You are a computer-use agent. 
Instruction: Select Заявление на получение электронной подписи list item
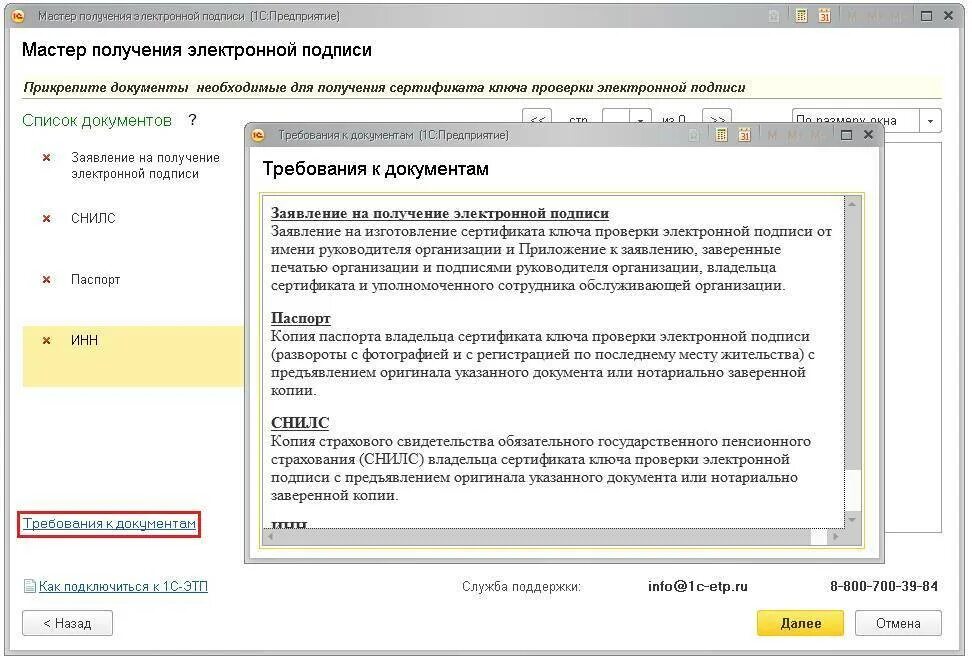pos(145,166)
